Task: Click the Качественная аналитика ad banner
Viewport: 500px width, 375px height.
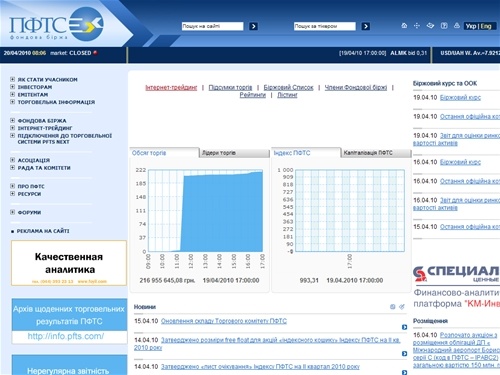Action: [x=69, y=263]
